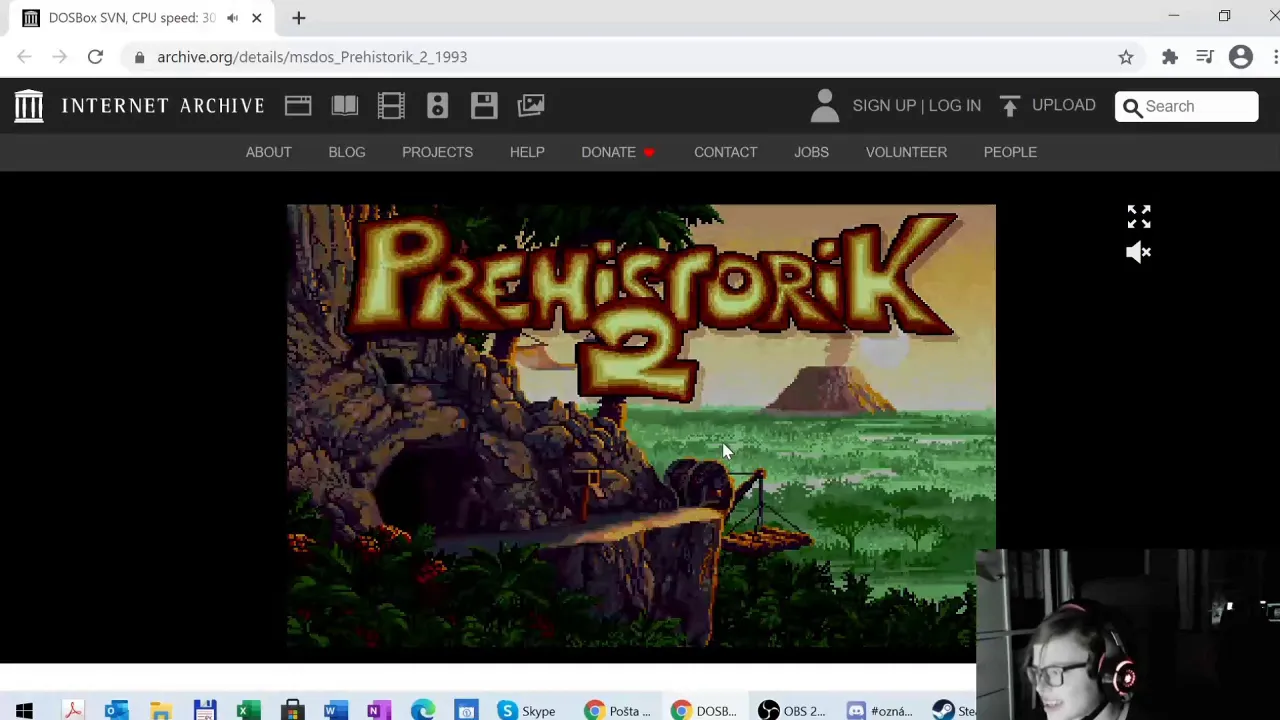Open the ABOUT menu item
1280x720 pixels.
[x=269, y=152]
